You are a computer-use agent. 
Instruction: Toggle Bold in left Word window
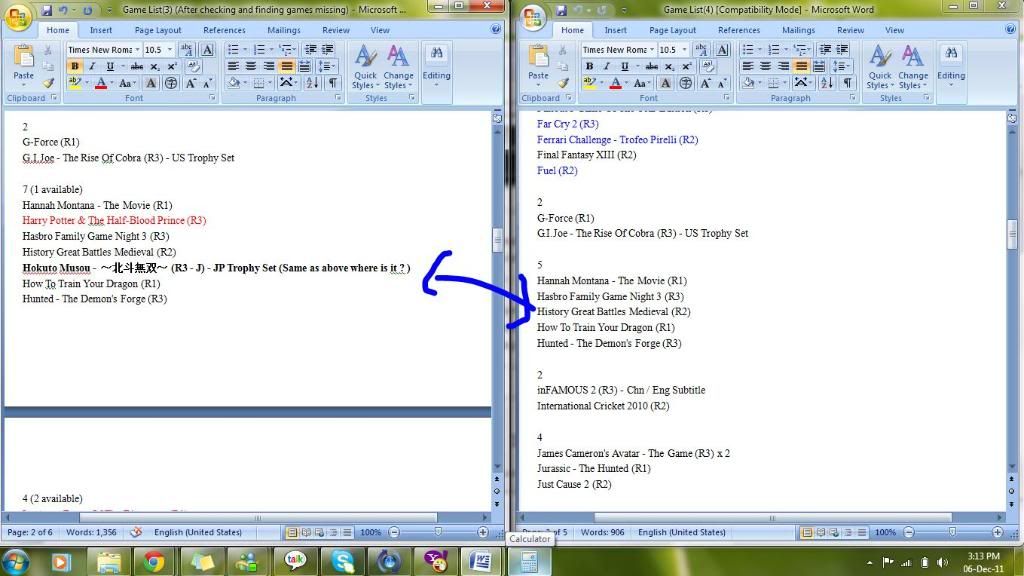click(75, 67)
